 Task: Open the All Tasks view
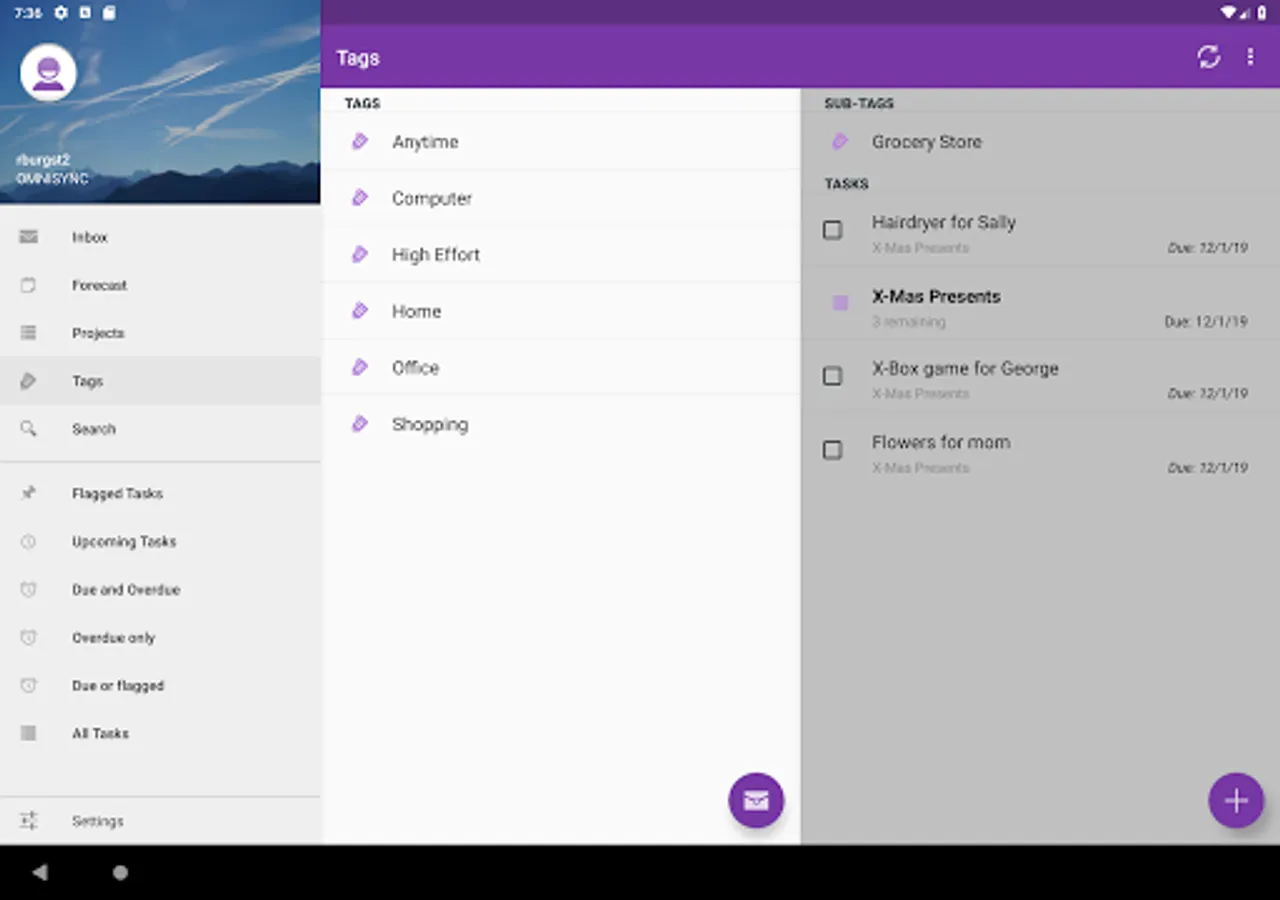(x=160, y=734)
